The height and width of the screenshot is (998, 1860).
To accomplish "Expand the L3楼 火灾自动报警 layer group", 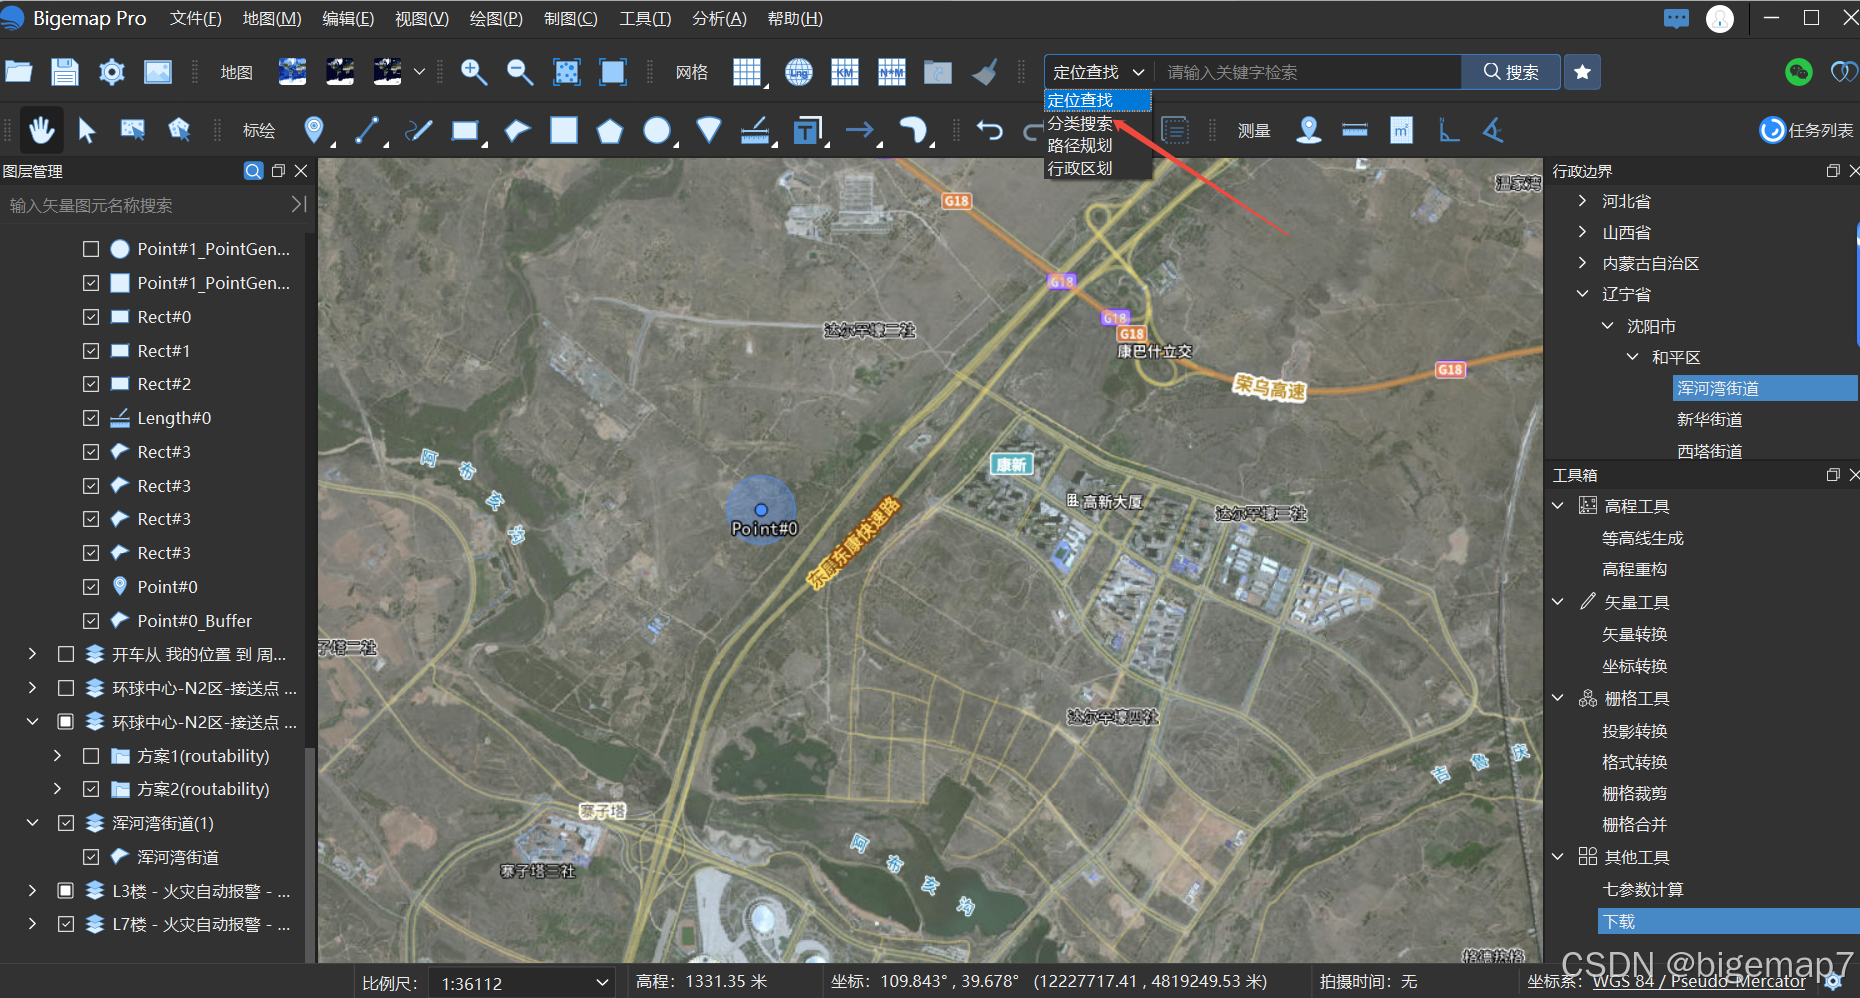I will click(33, 891).
